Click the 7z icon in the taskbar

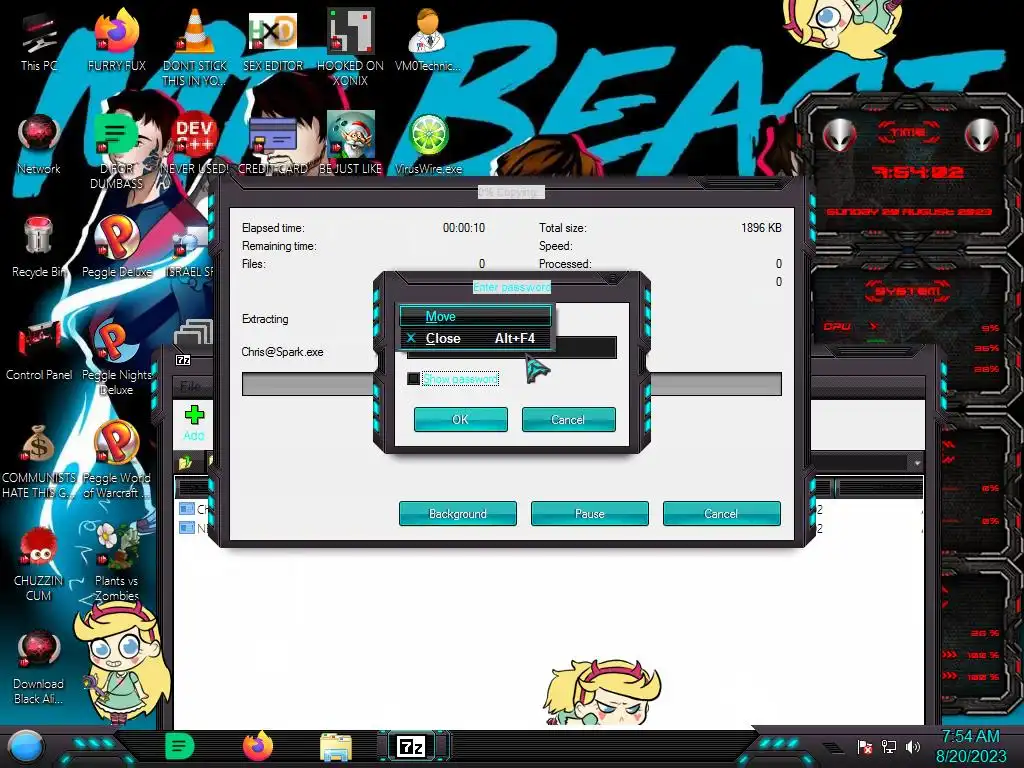click(411, 746)
